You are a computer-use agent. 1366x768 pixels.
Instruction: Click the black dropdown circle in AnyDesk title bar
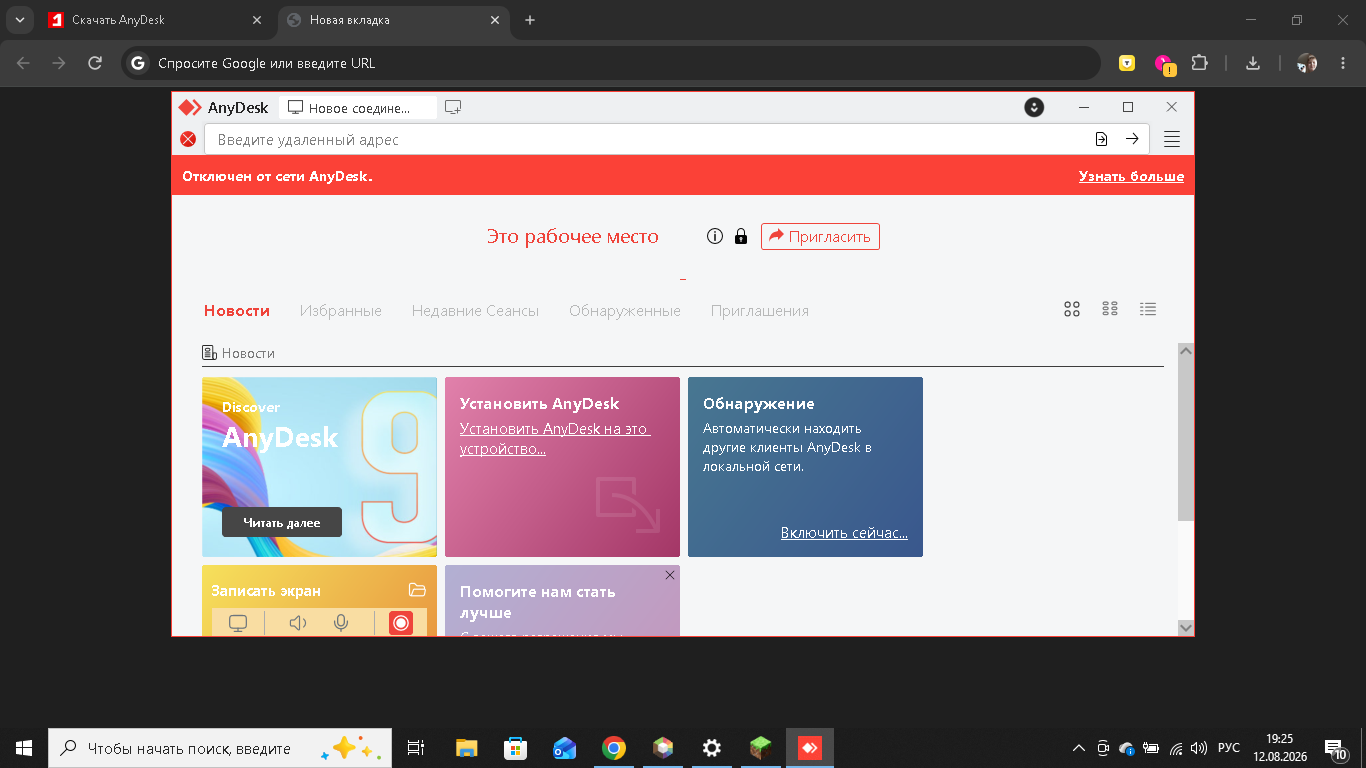(1035, 107)
